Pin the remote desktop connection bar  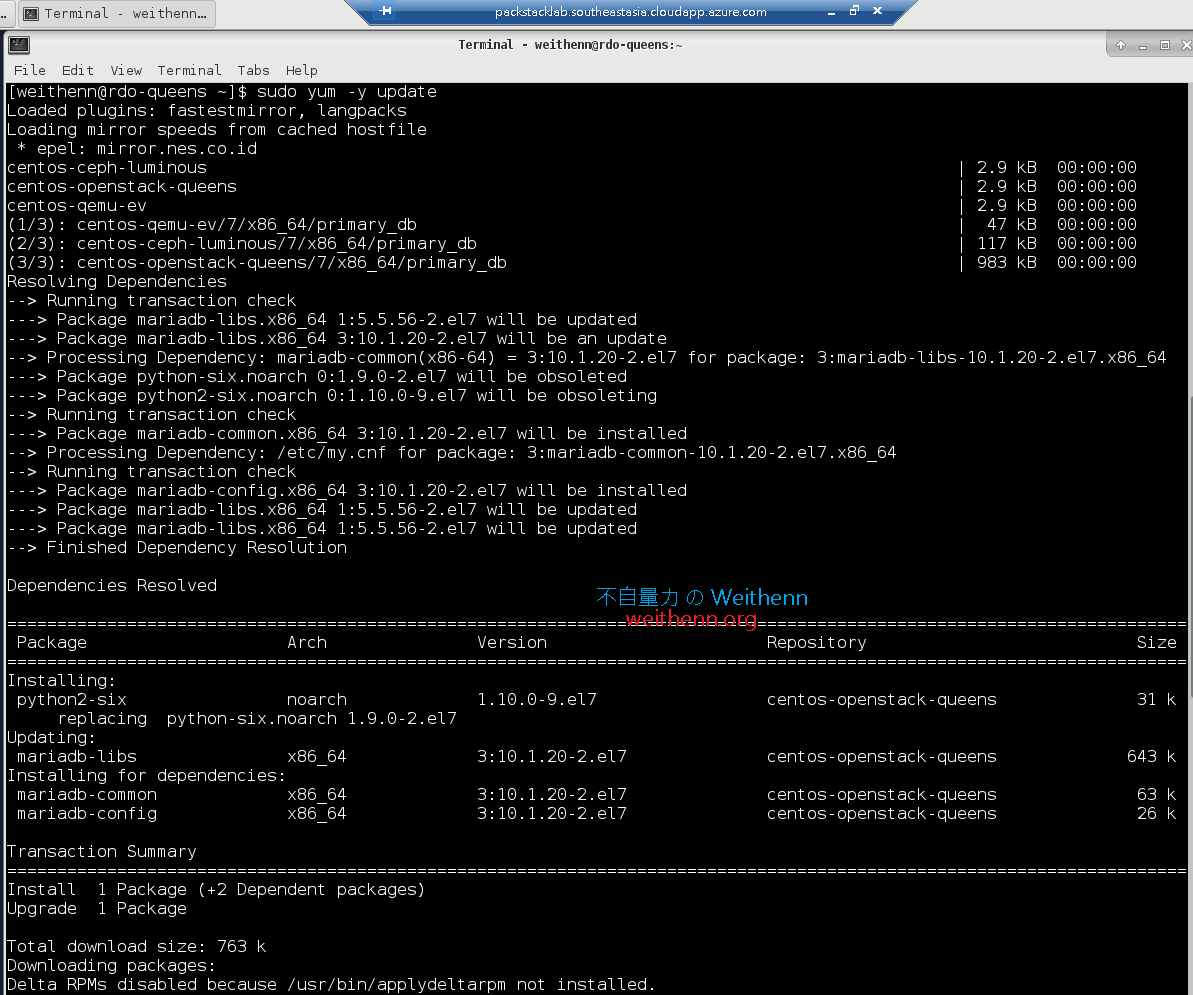click(x=386, y=11)
